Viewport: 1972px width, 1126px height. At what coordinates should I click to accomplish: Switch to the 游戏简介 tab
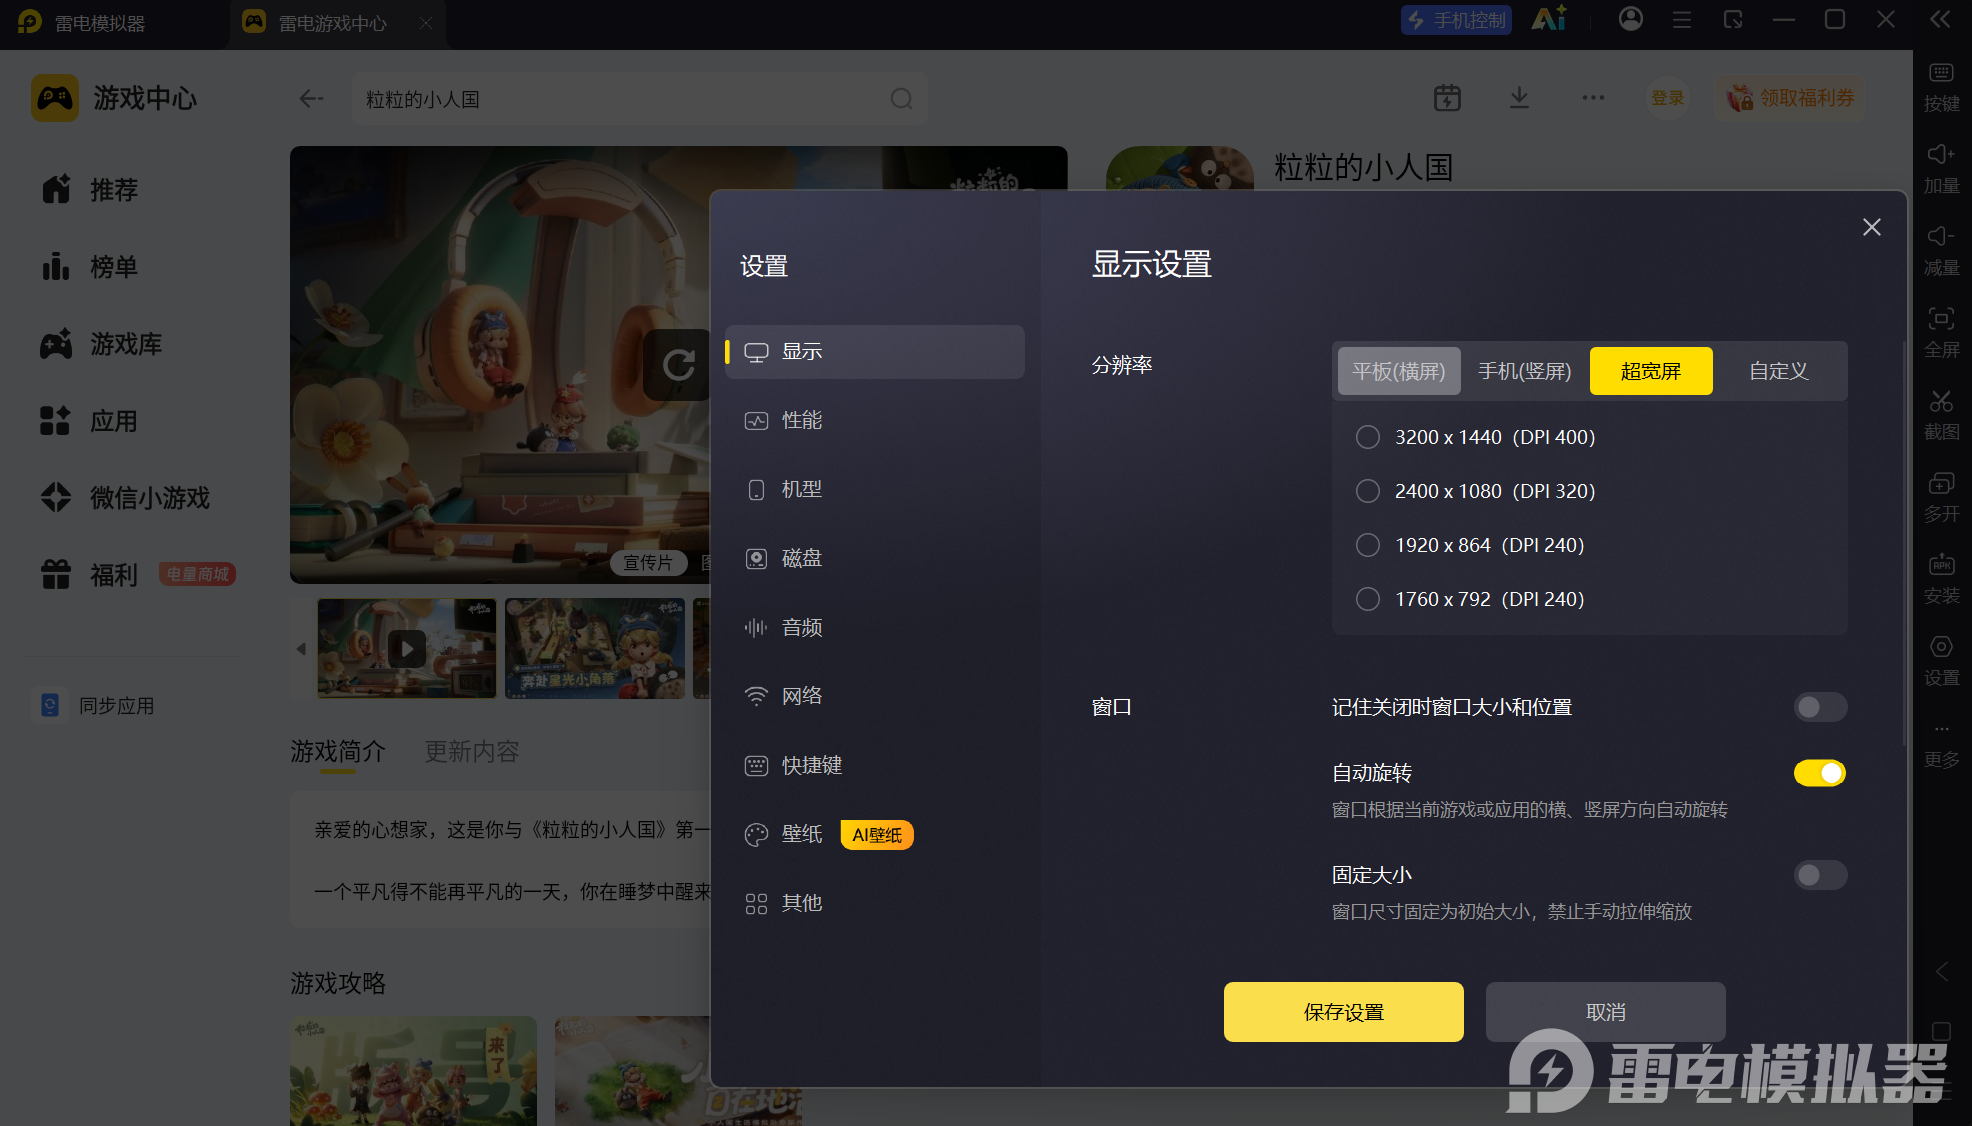click(338, 752)
